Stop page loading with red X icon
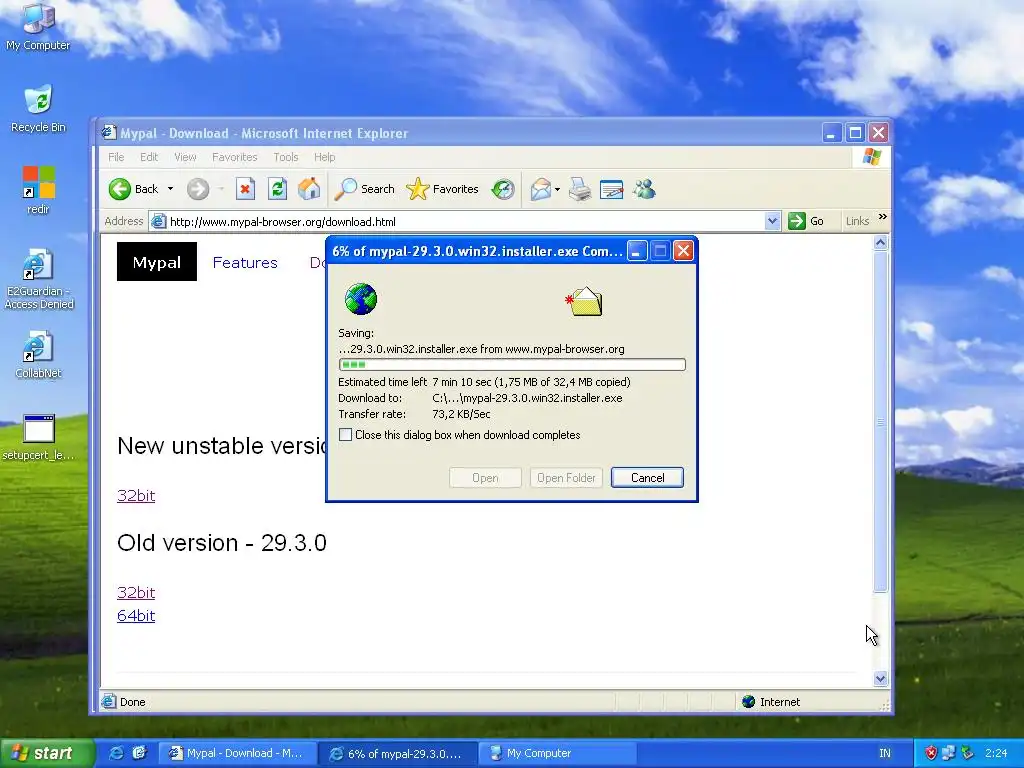The image size is (1024, 768). point(245,189)
